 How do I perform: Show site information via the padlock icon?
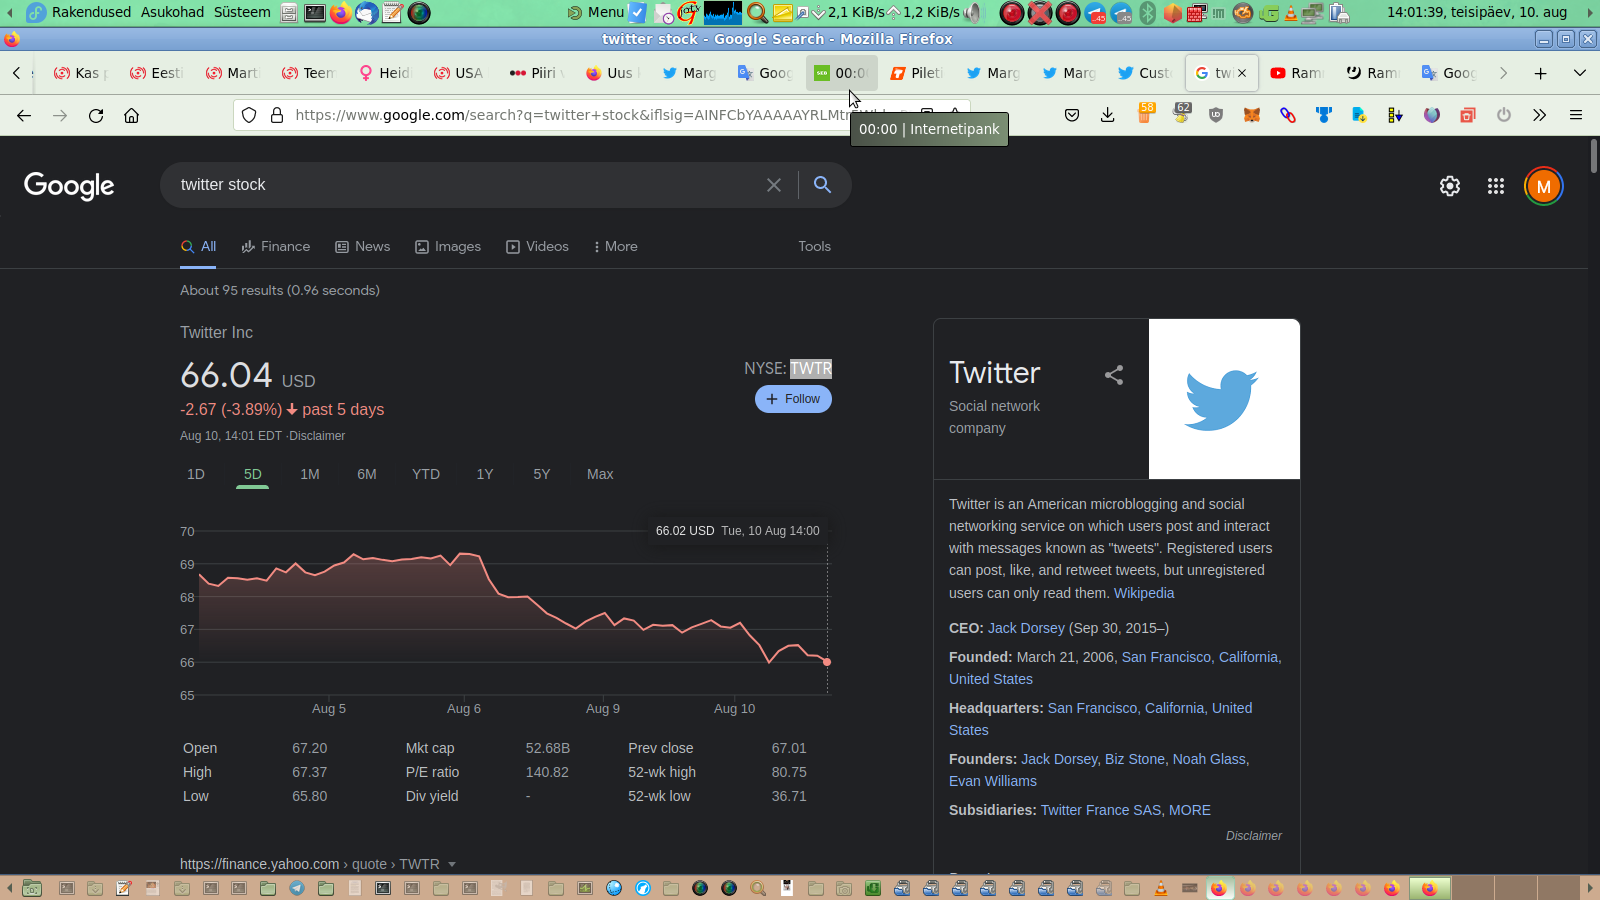(x=277, y=115)
